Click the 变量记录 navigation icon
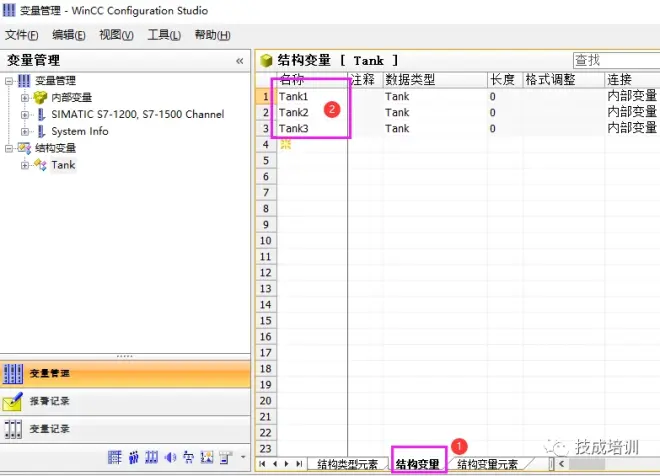The image size is (660, 476). (13, 429)
